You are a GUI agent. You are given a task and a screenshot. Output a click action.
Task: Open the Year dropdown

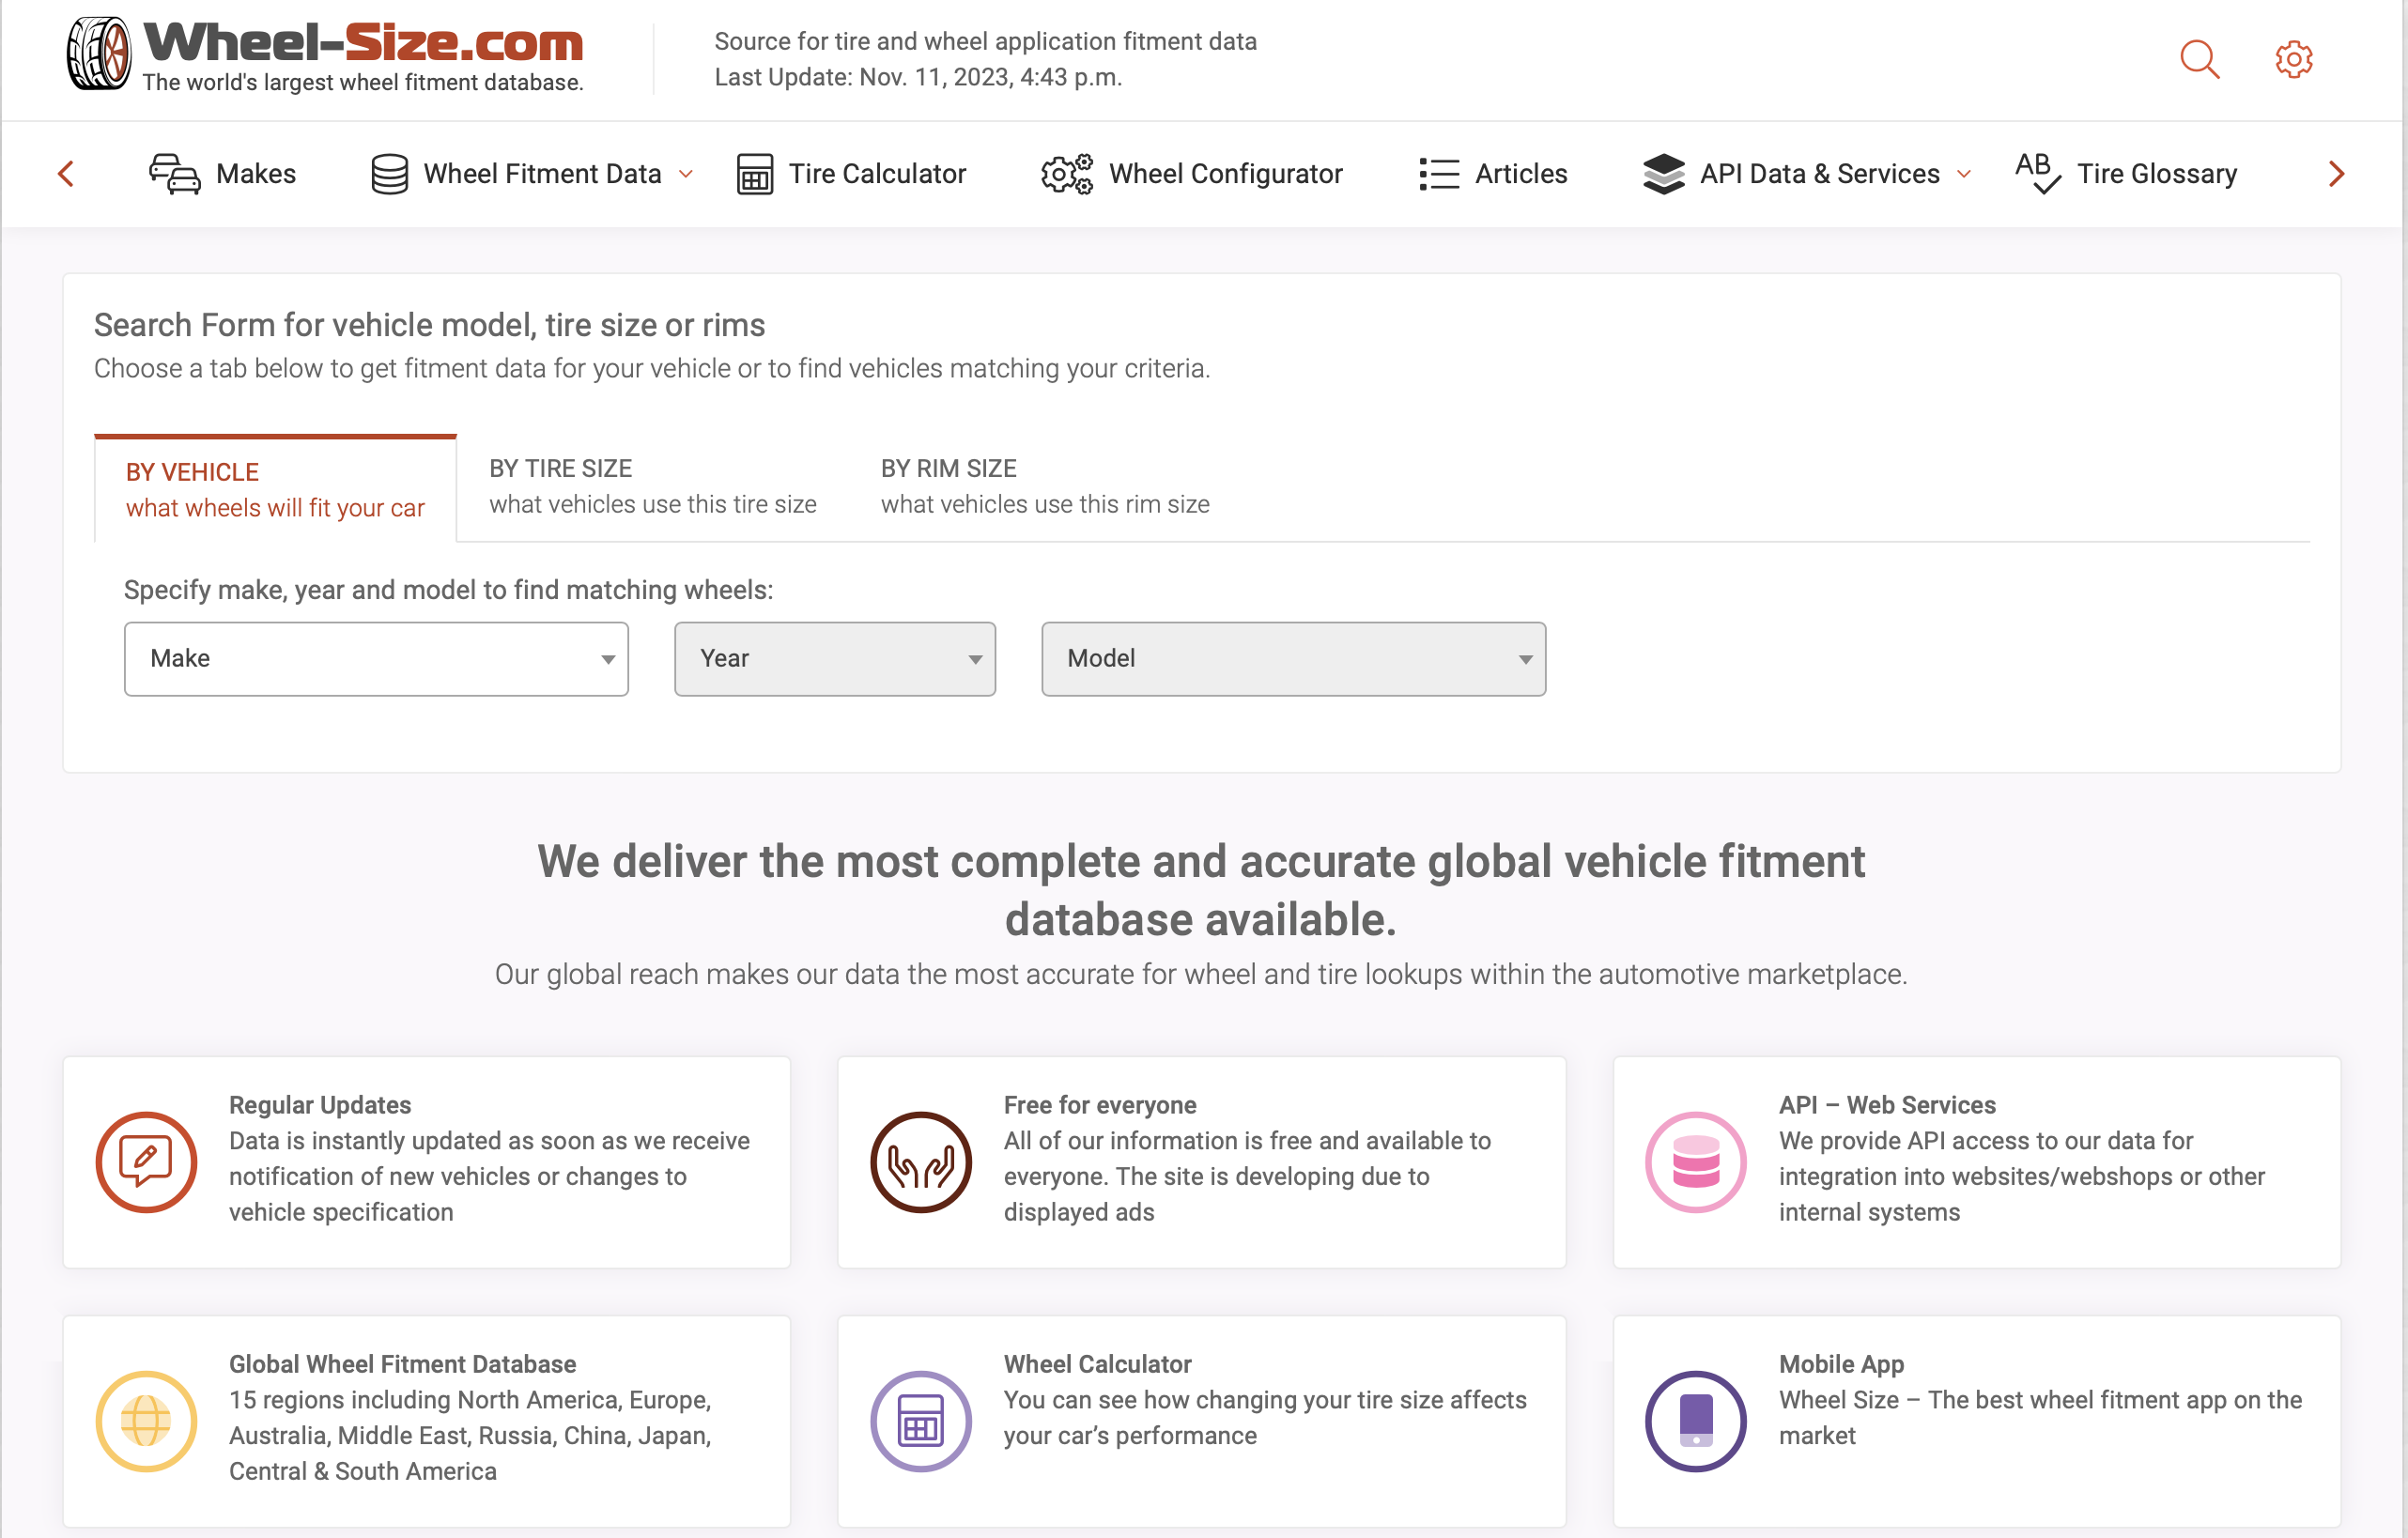pyautogui.click(x=835, y=659)
